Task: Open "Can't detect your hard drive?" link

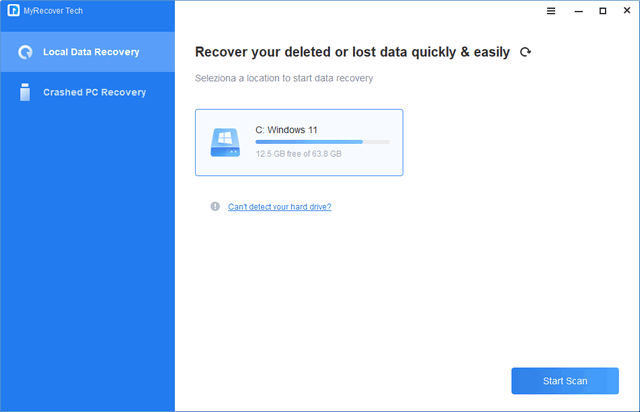Action: tap(279, 207)
